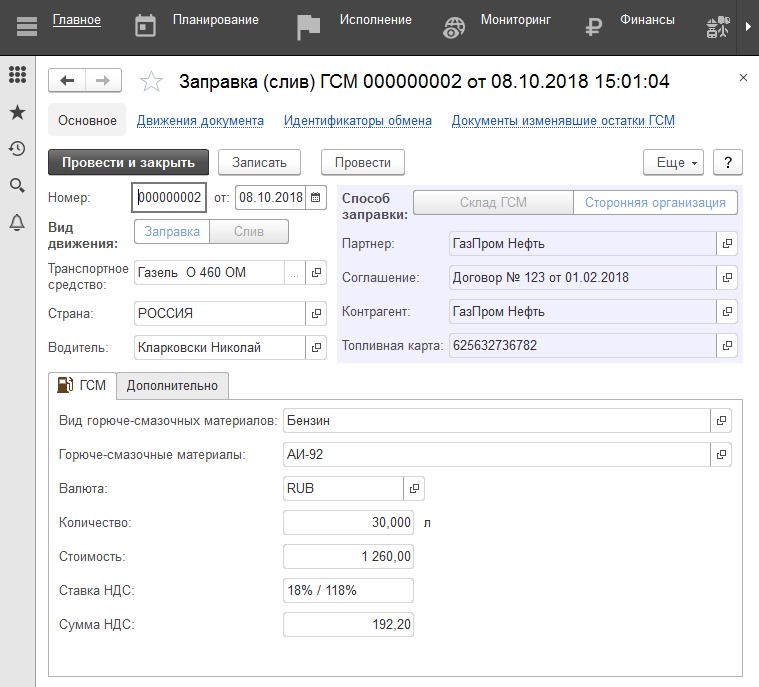Click Сумма НДС field 192,20
The height and width of the screenshot is (687, 759).
[x=349, y=625]
